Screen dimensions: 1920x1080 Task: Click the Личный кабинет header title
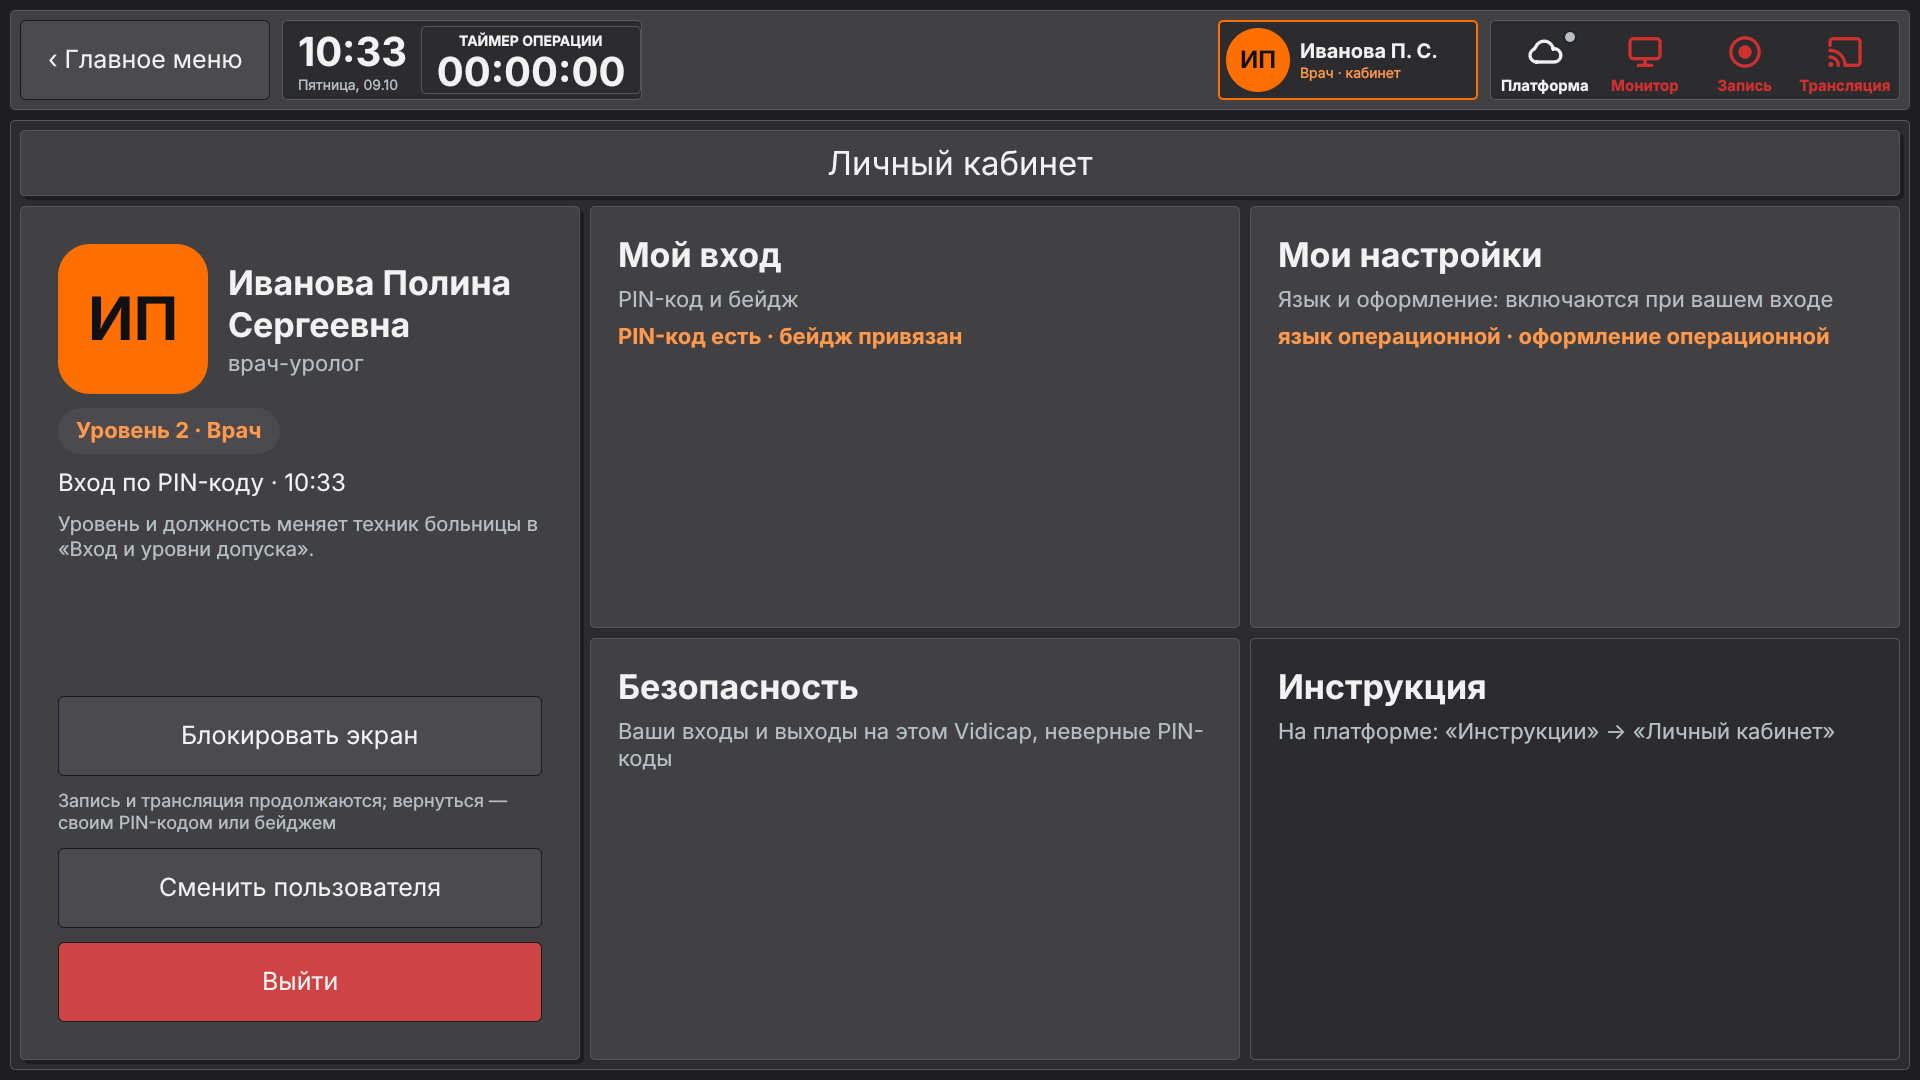(960, 163)
